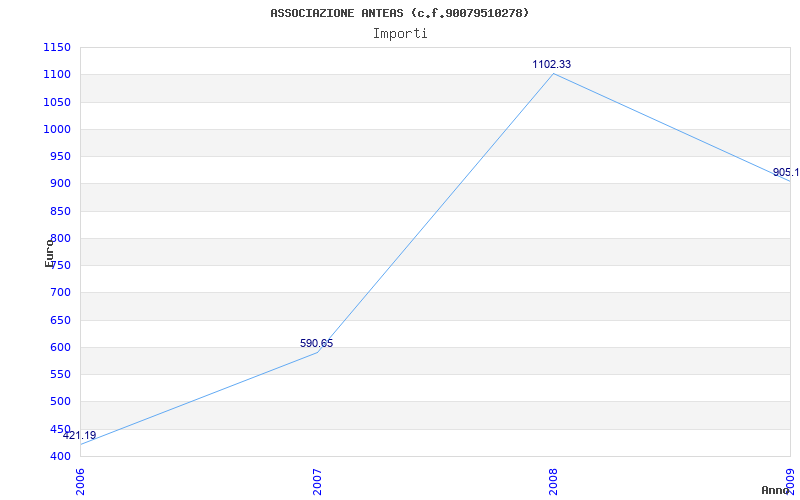Viewport: 800px width, 500px height.
Task: Click the data label 1102.33
Action: click(x=552, y=64)
